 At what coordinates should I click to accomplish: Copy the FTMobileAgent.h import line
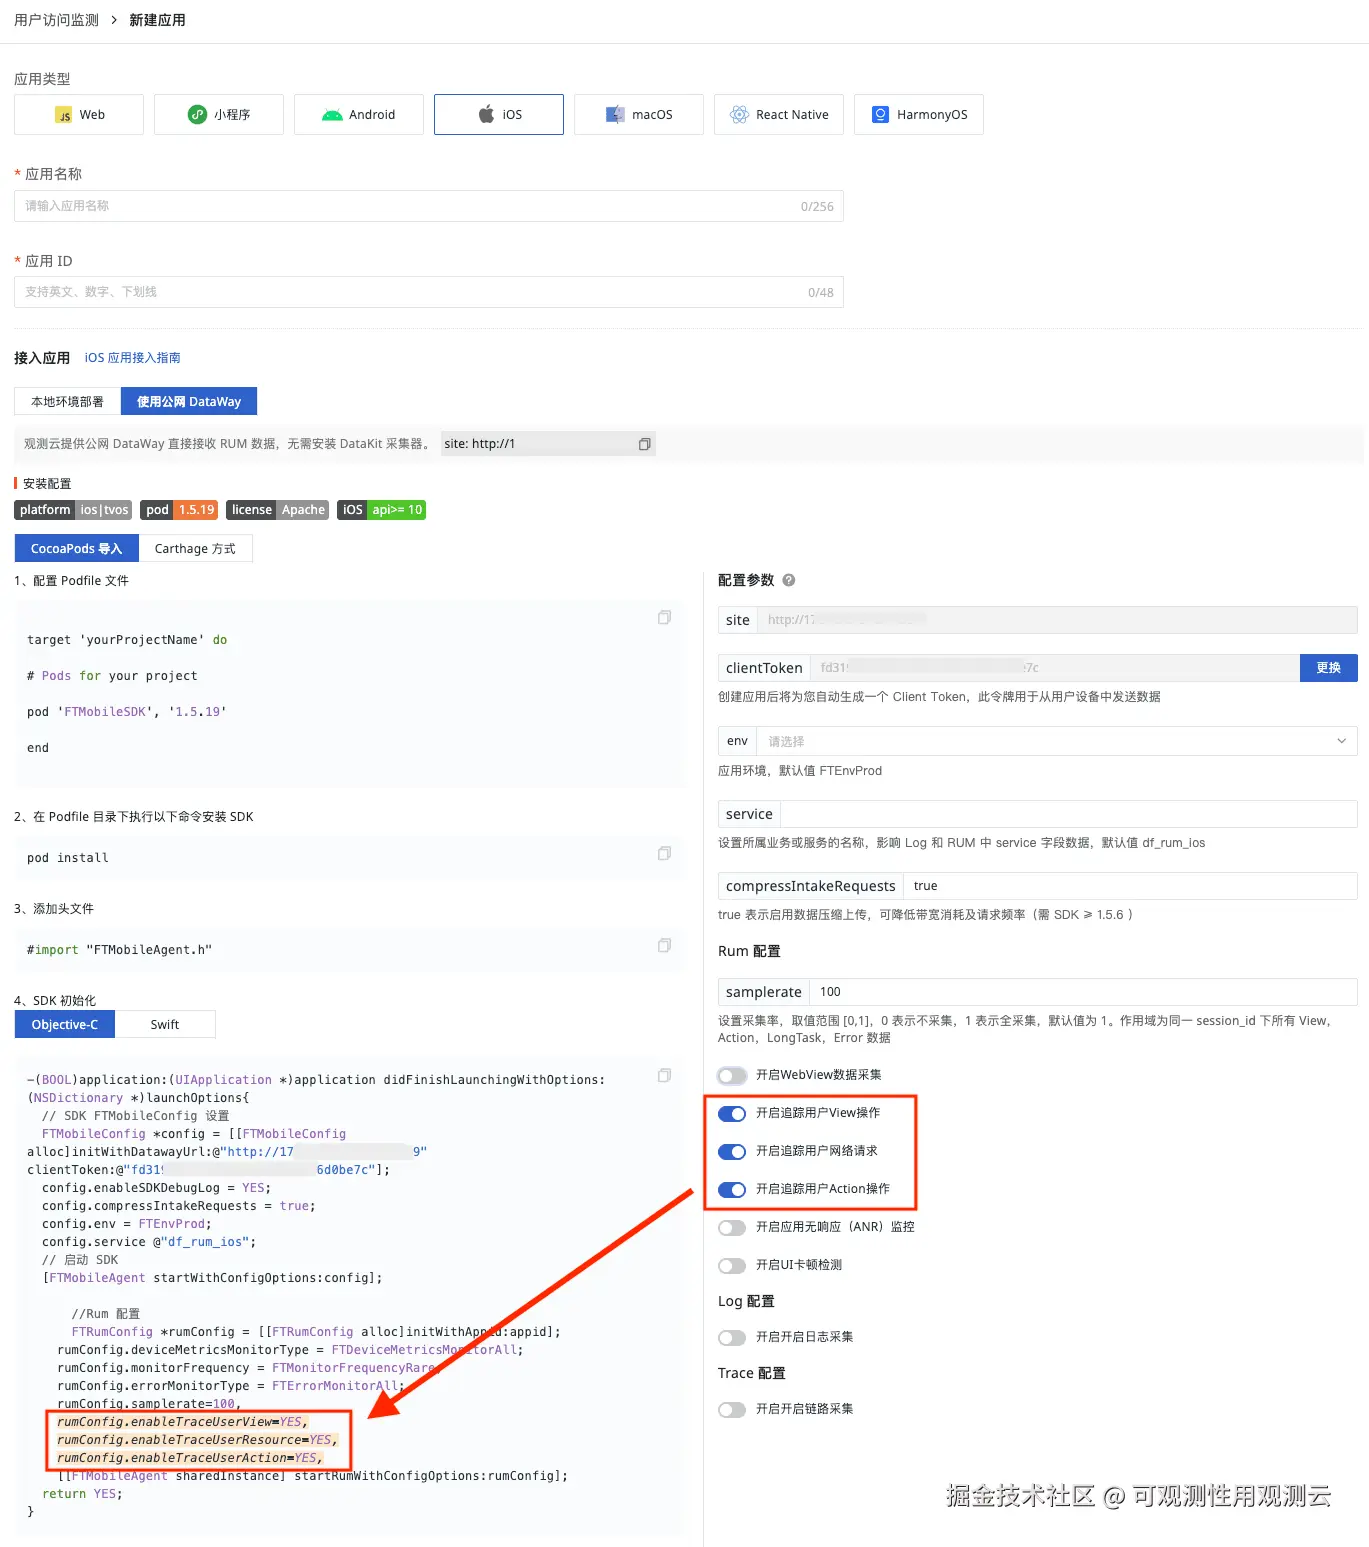(x=664, y=946)
